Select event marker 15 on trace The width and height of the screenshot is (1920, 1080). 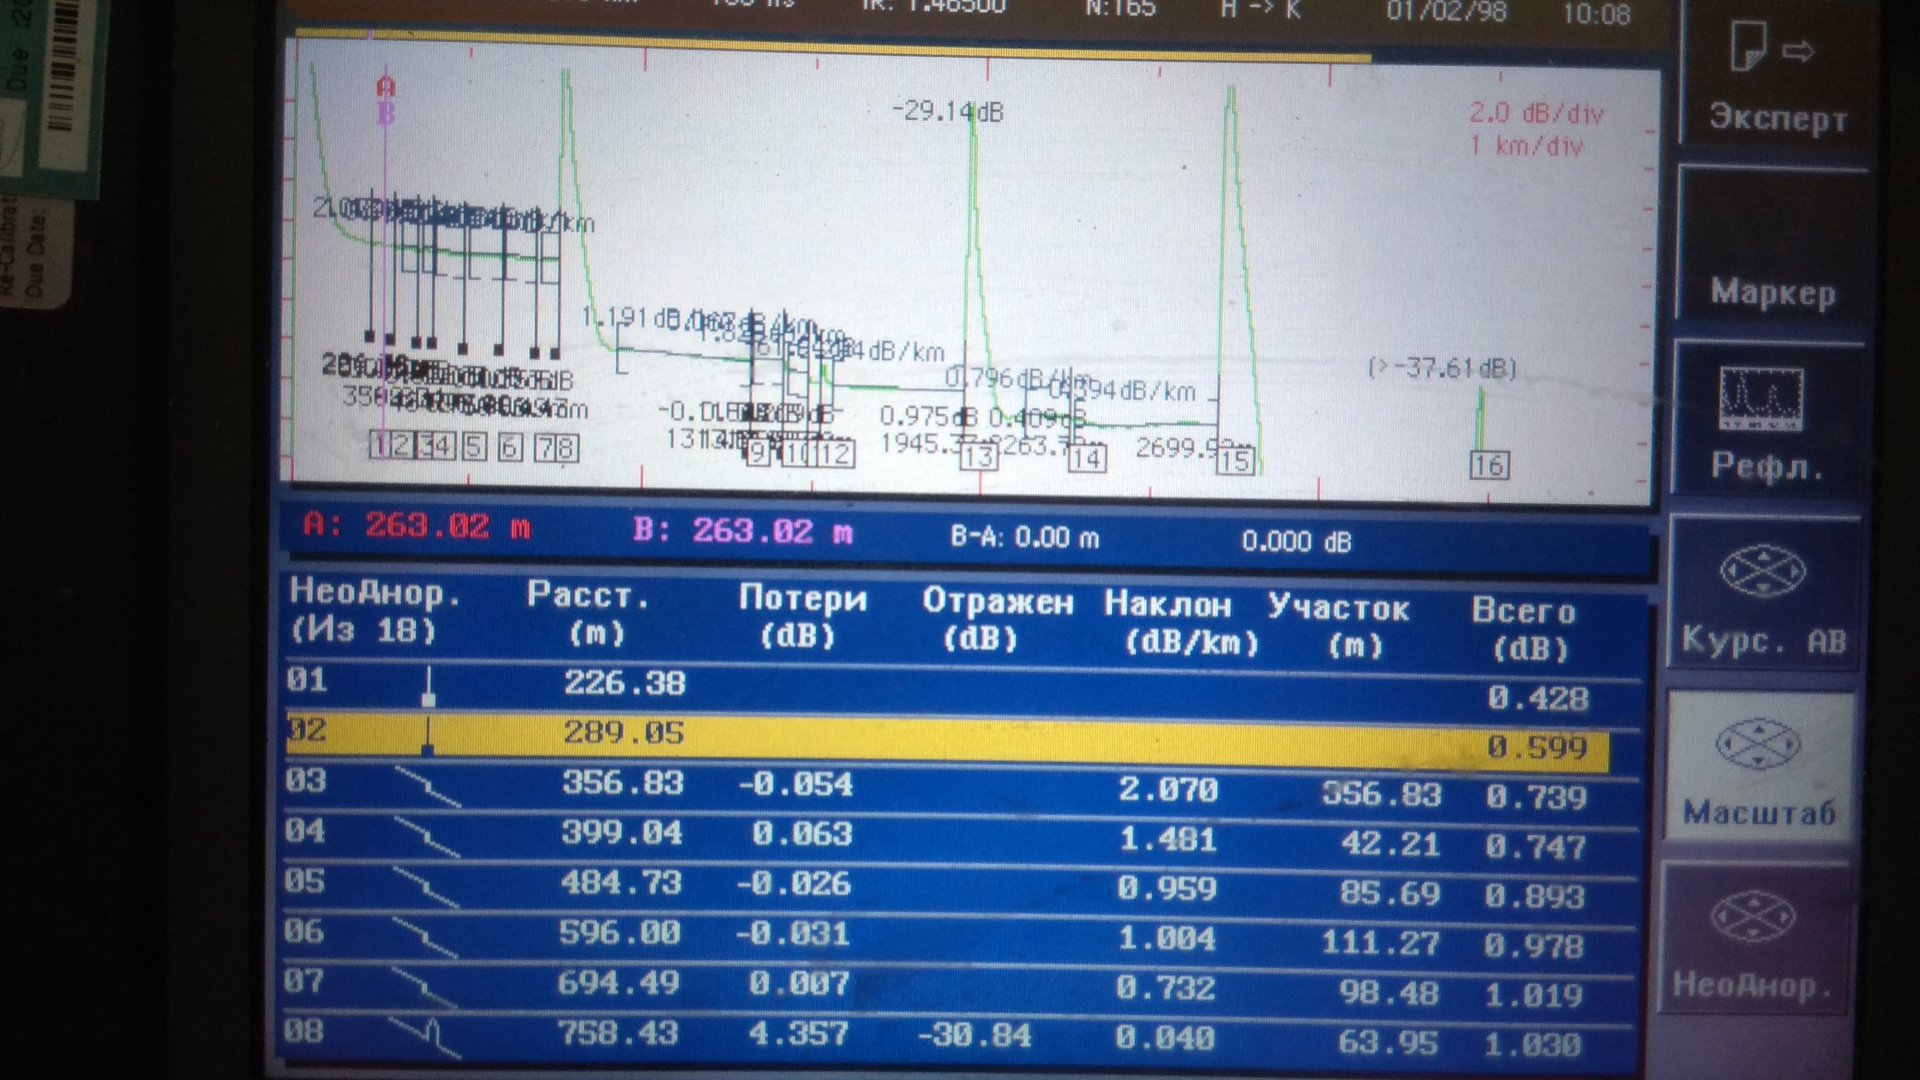(x=1235, y=460)
